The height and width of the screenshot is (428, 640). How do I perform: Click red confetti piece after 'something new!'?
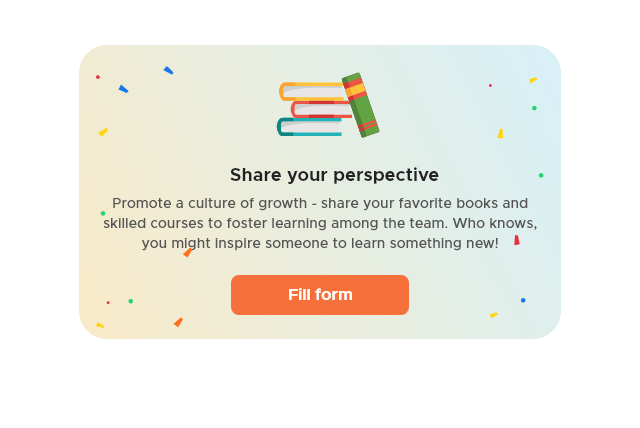517,240
